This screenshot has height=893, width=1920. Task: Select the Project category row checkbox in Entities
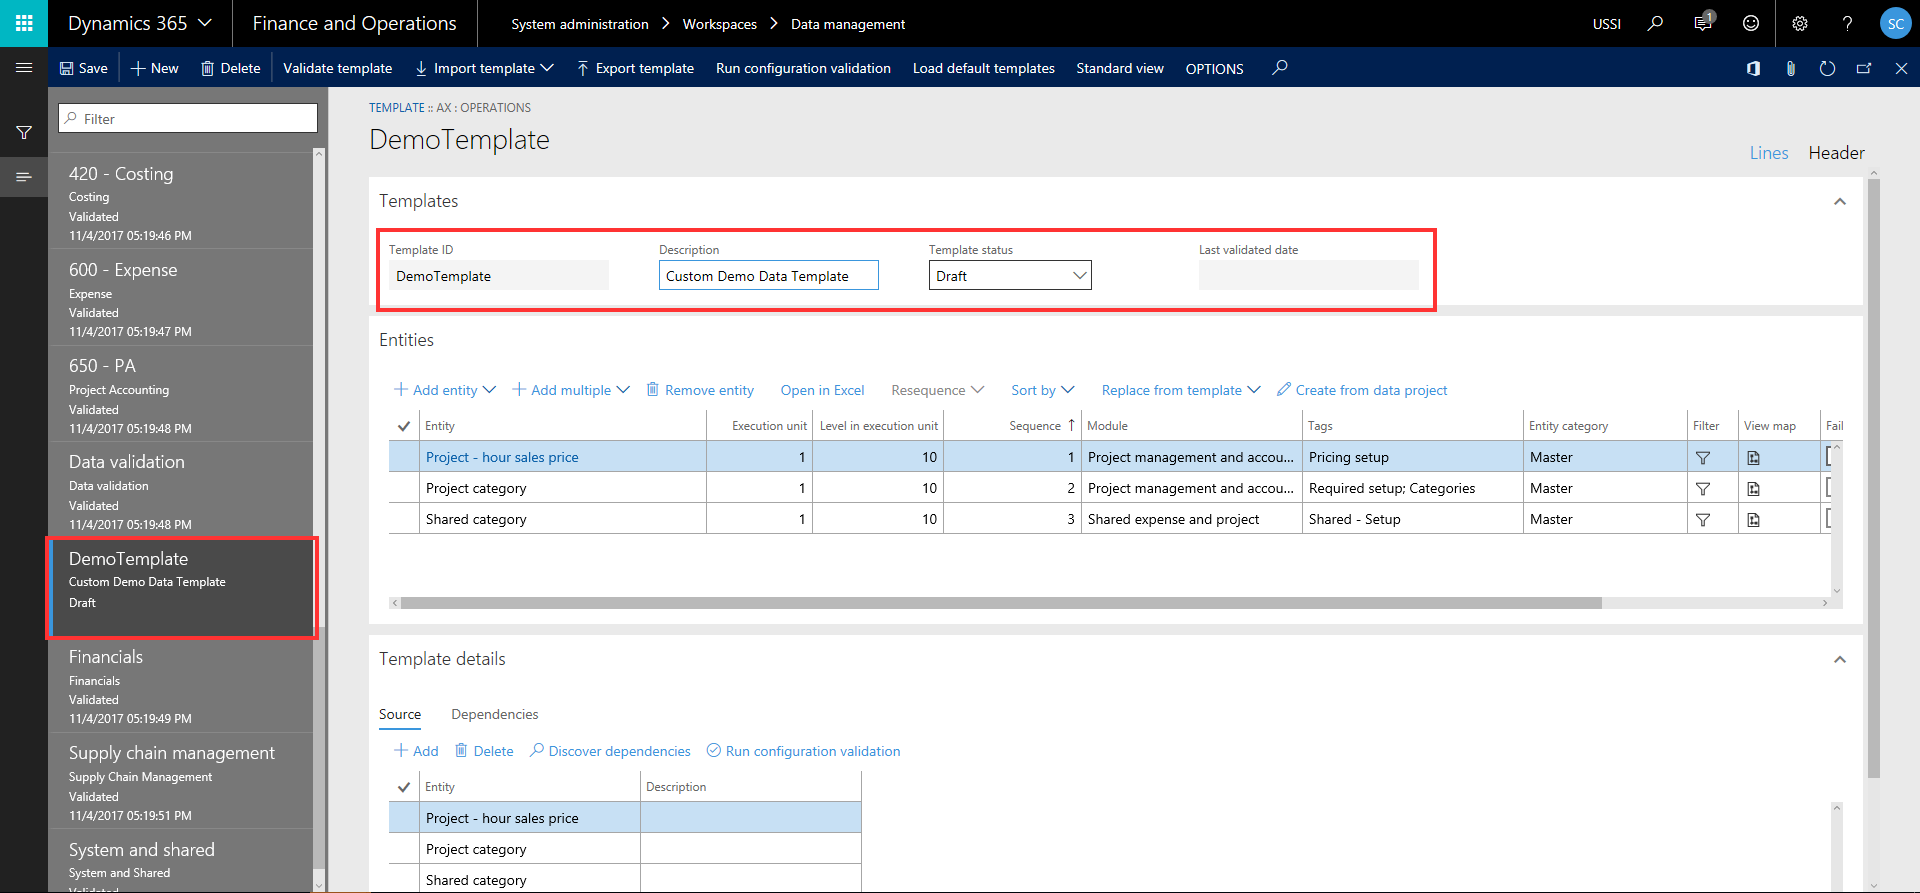pos(404,489)
